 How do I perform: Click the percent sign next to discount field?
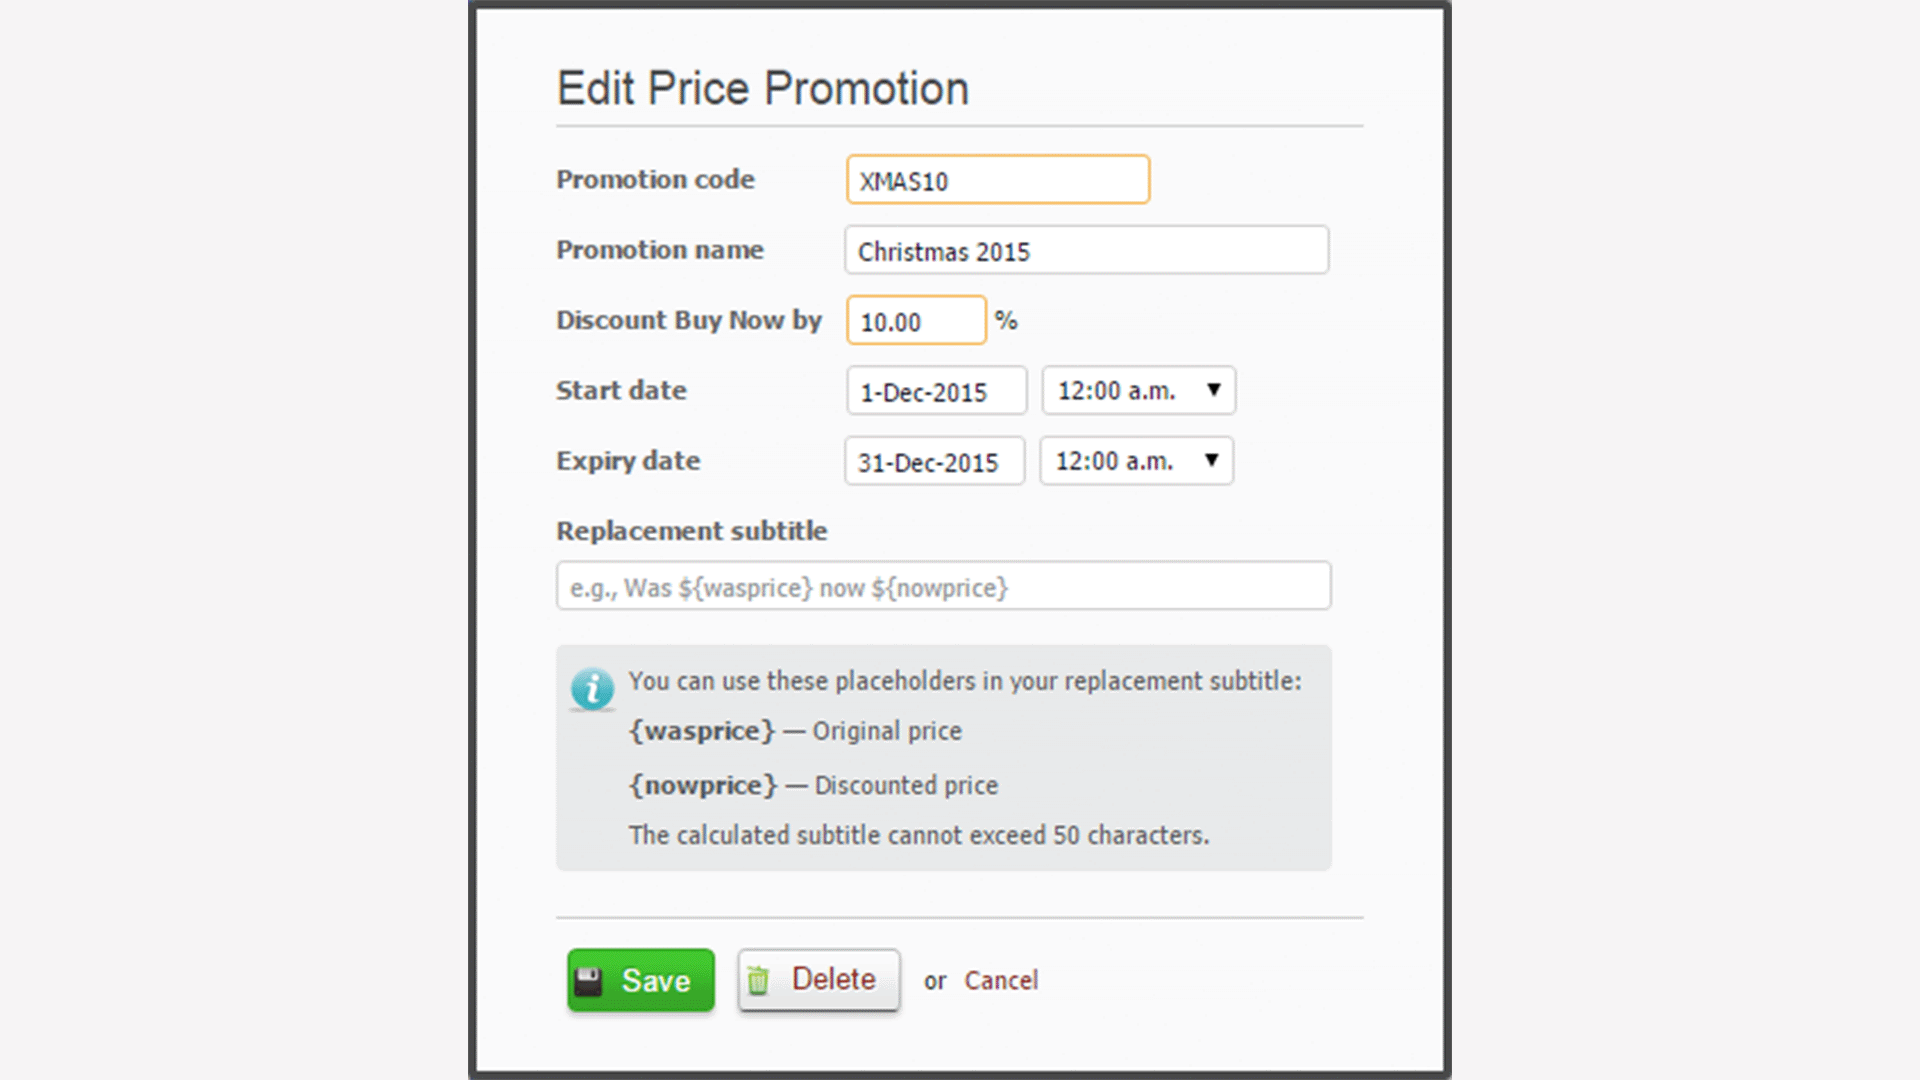(1006, 320)
